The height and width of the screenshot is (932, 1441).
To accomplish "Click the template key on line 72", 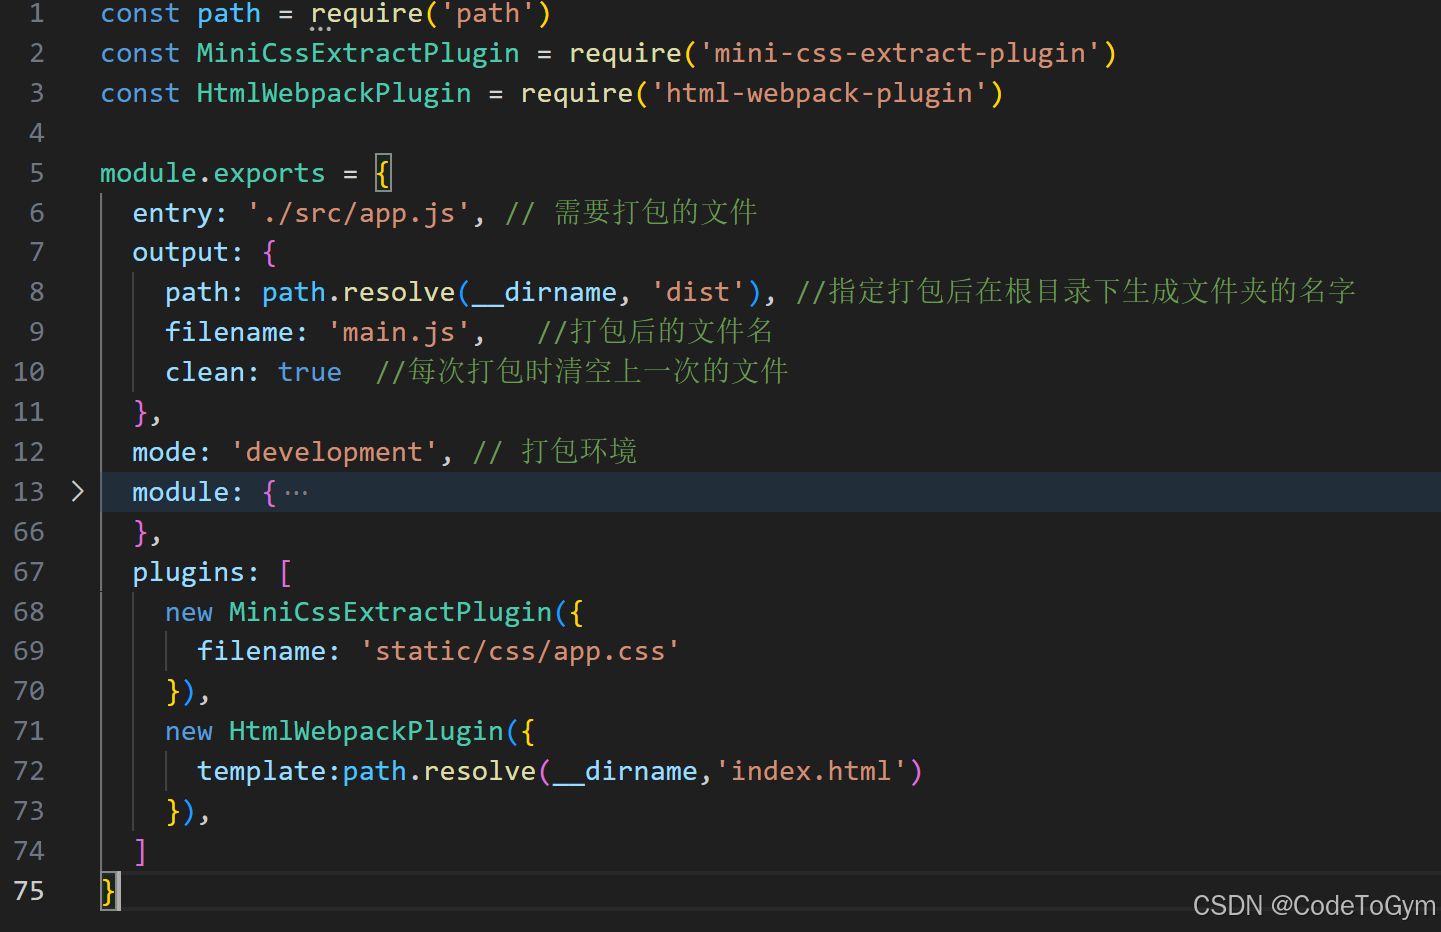I will coord(261,771).
